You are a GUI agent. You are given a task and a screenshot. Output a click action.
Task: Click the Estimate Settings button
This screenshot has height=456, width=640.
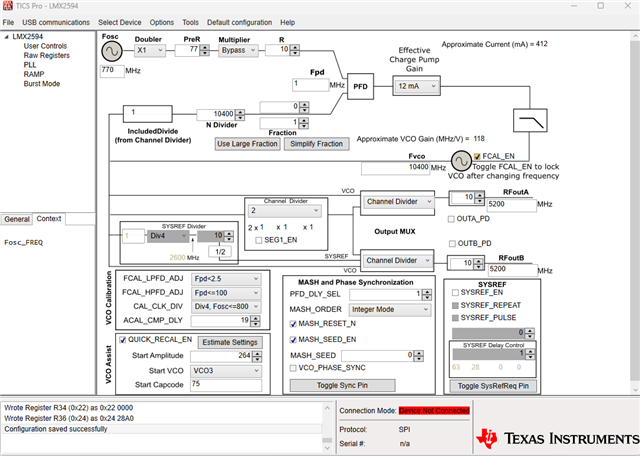click(x=230, y=342)
